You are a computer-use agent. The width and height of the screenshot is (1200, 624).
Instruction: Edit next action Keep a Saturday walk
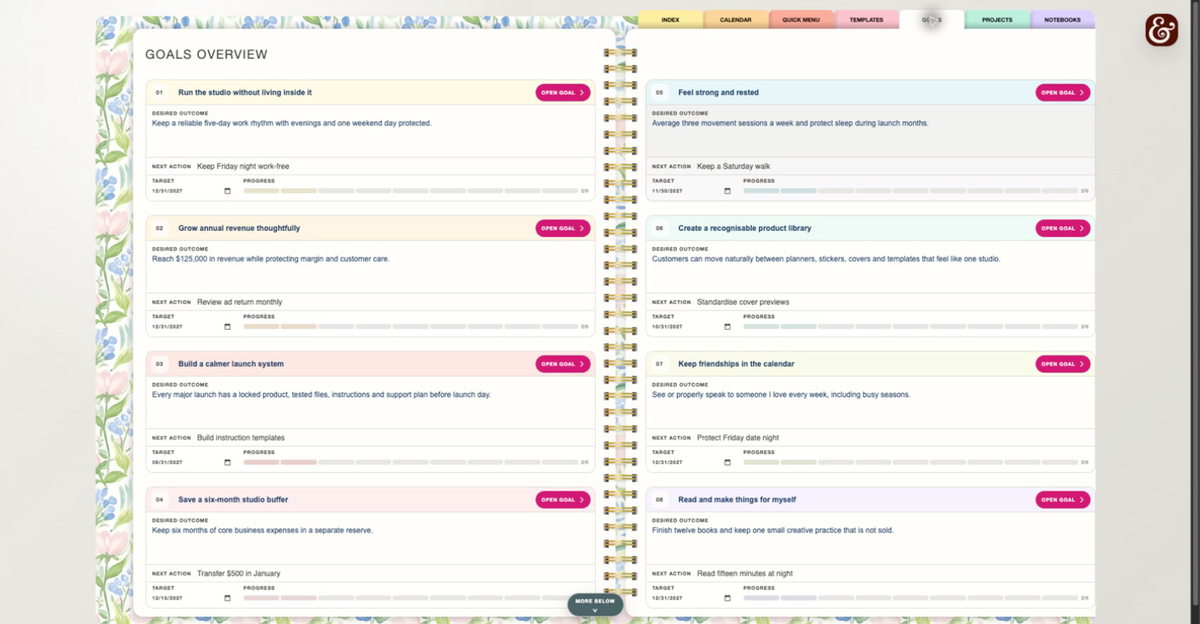(734, 166)
